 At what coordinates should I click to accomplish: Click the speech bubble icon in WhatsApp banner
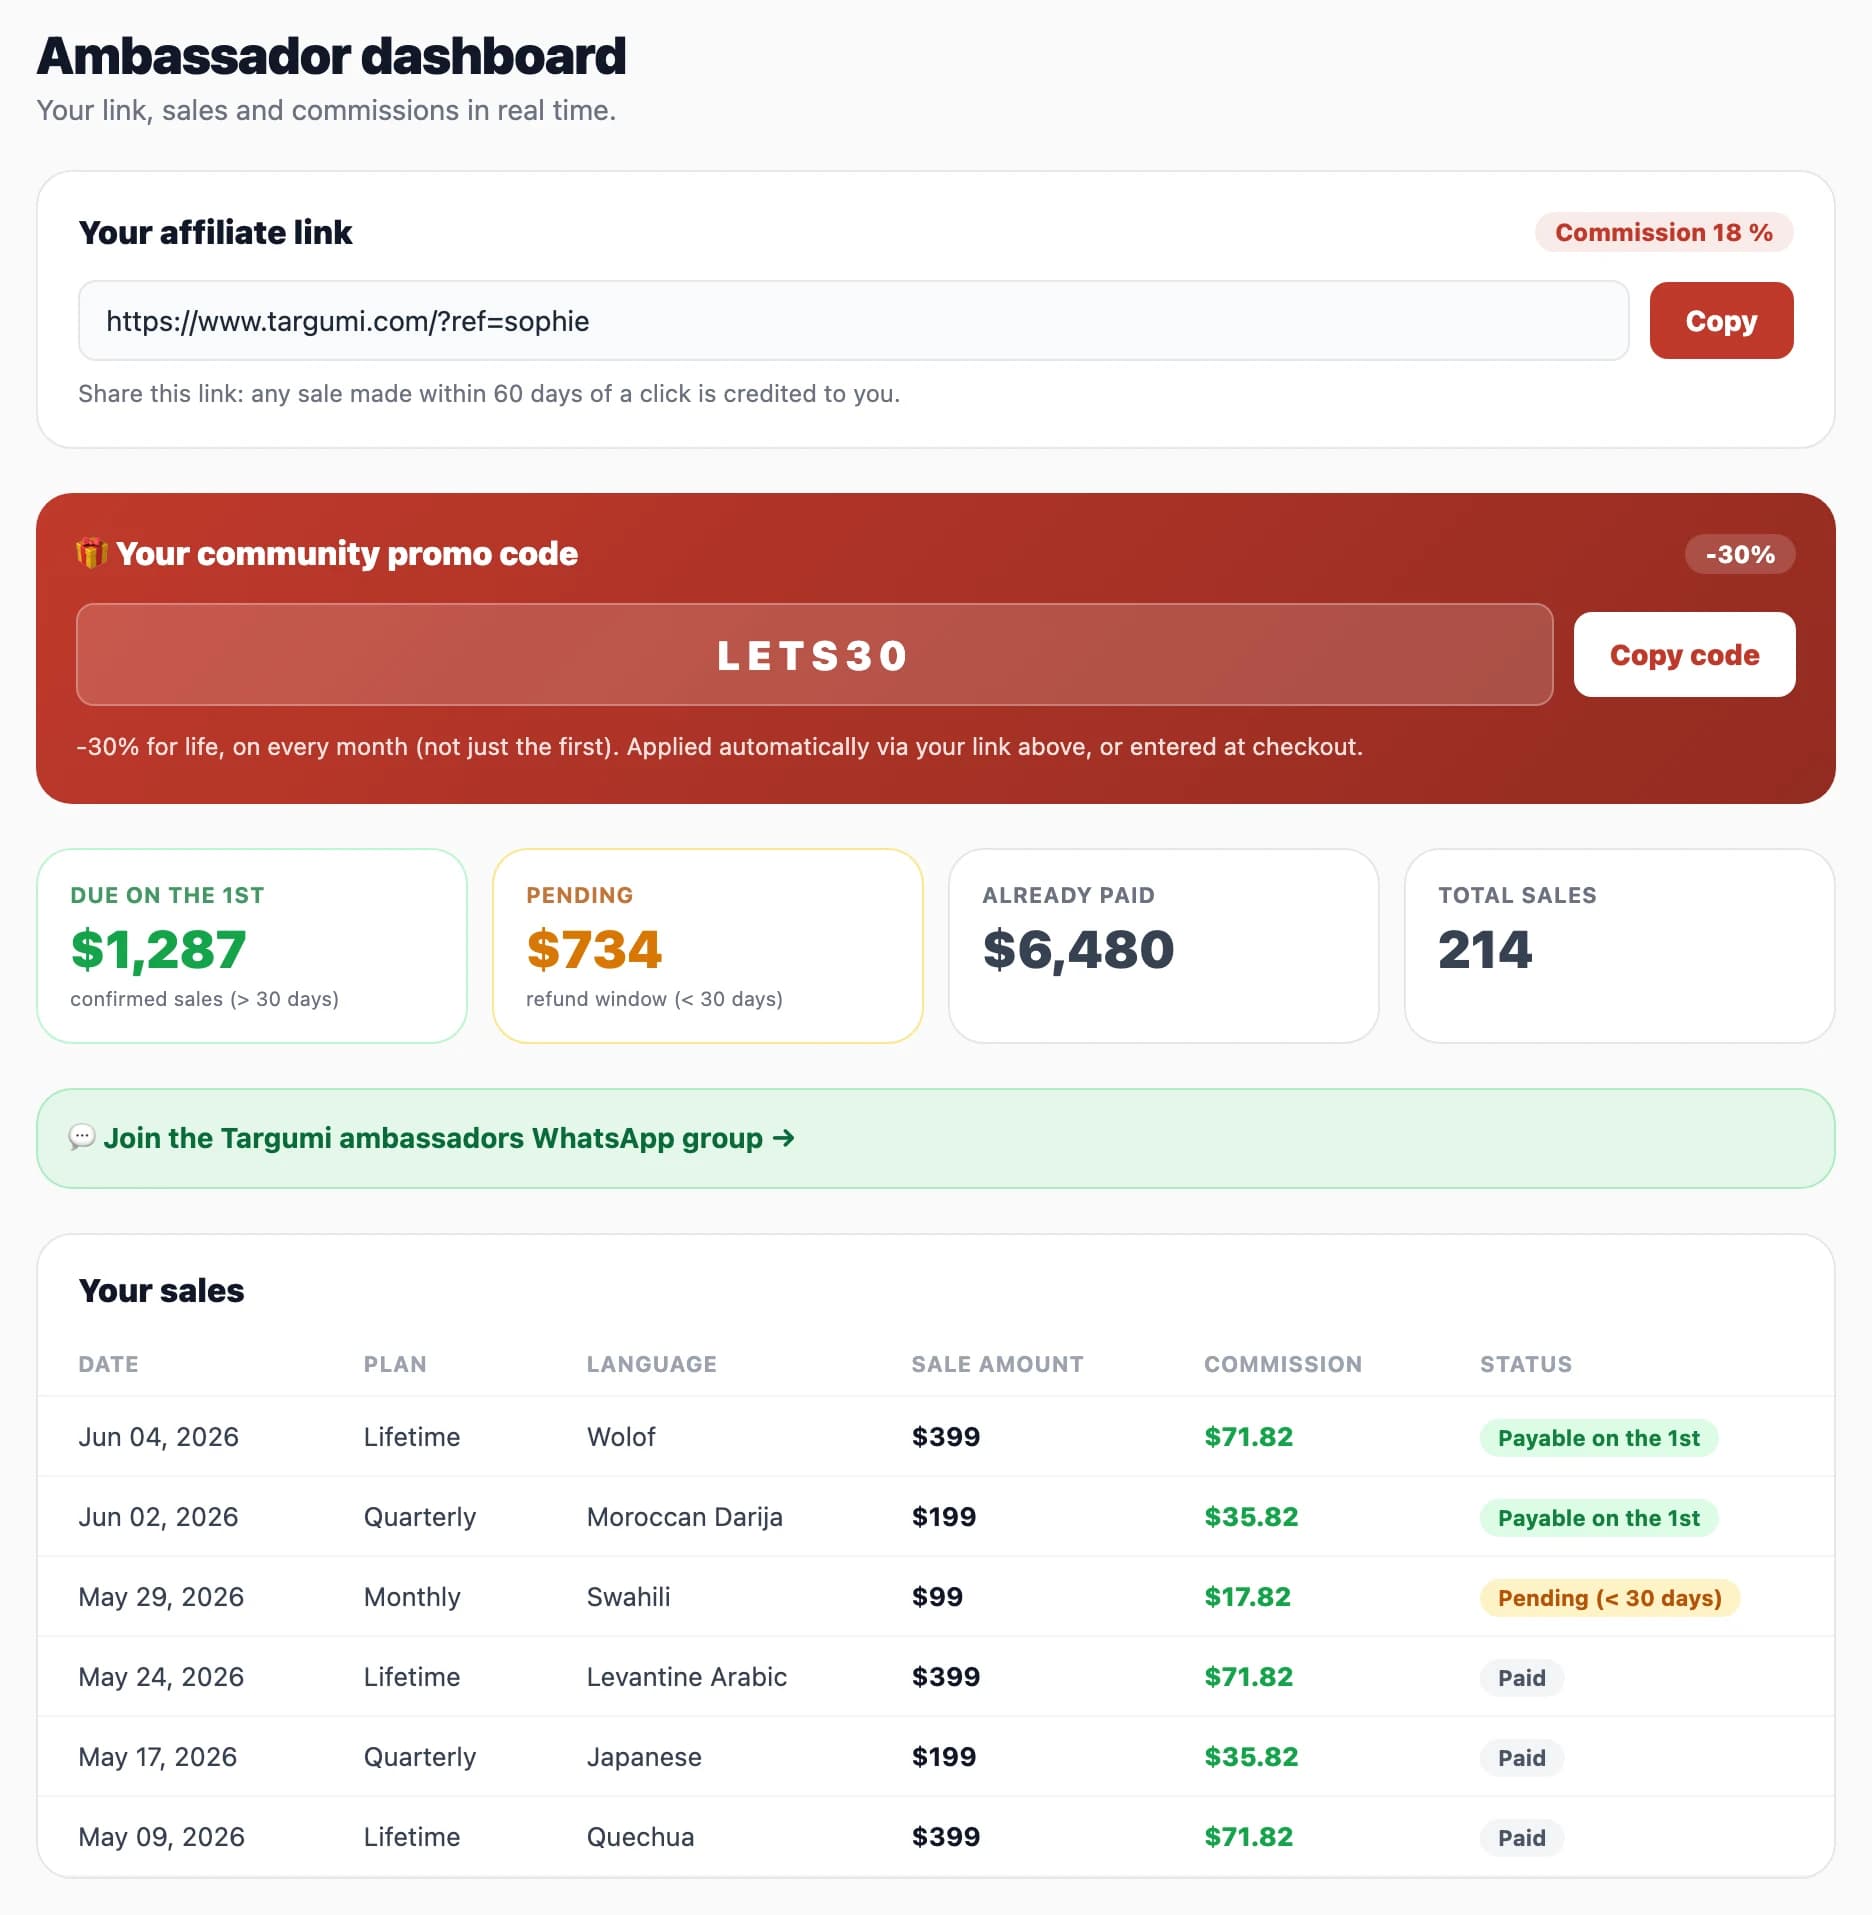tap(82, 1137)
